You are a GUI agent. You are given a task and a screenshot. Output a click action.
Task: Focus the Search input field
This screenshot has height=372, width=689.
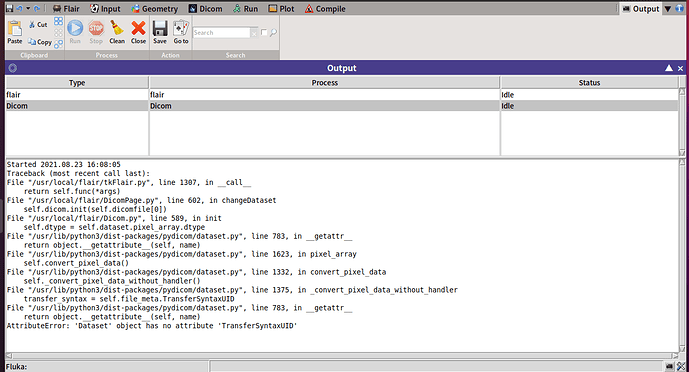point(221,33)
